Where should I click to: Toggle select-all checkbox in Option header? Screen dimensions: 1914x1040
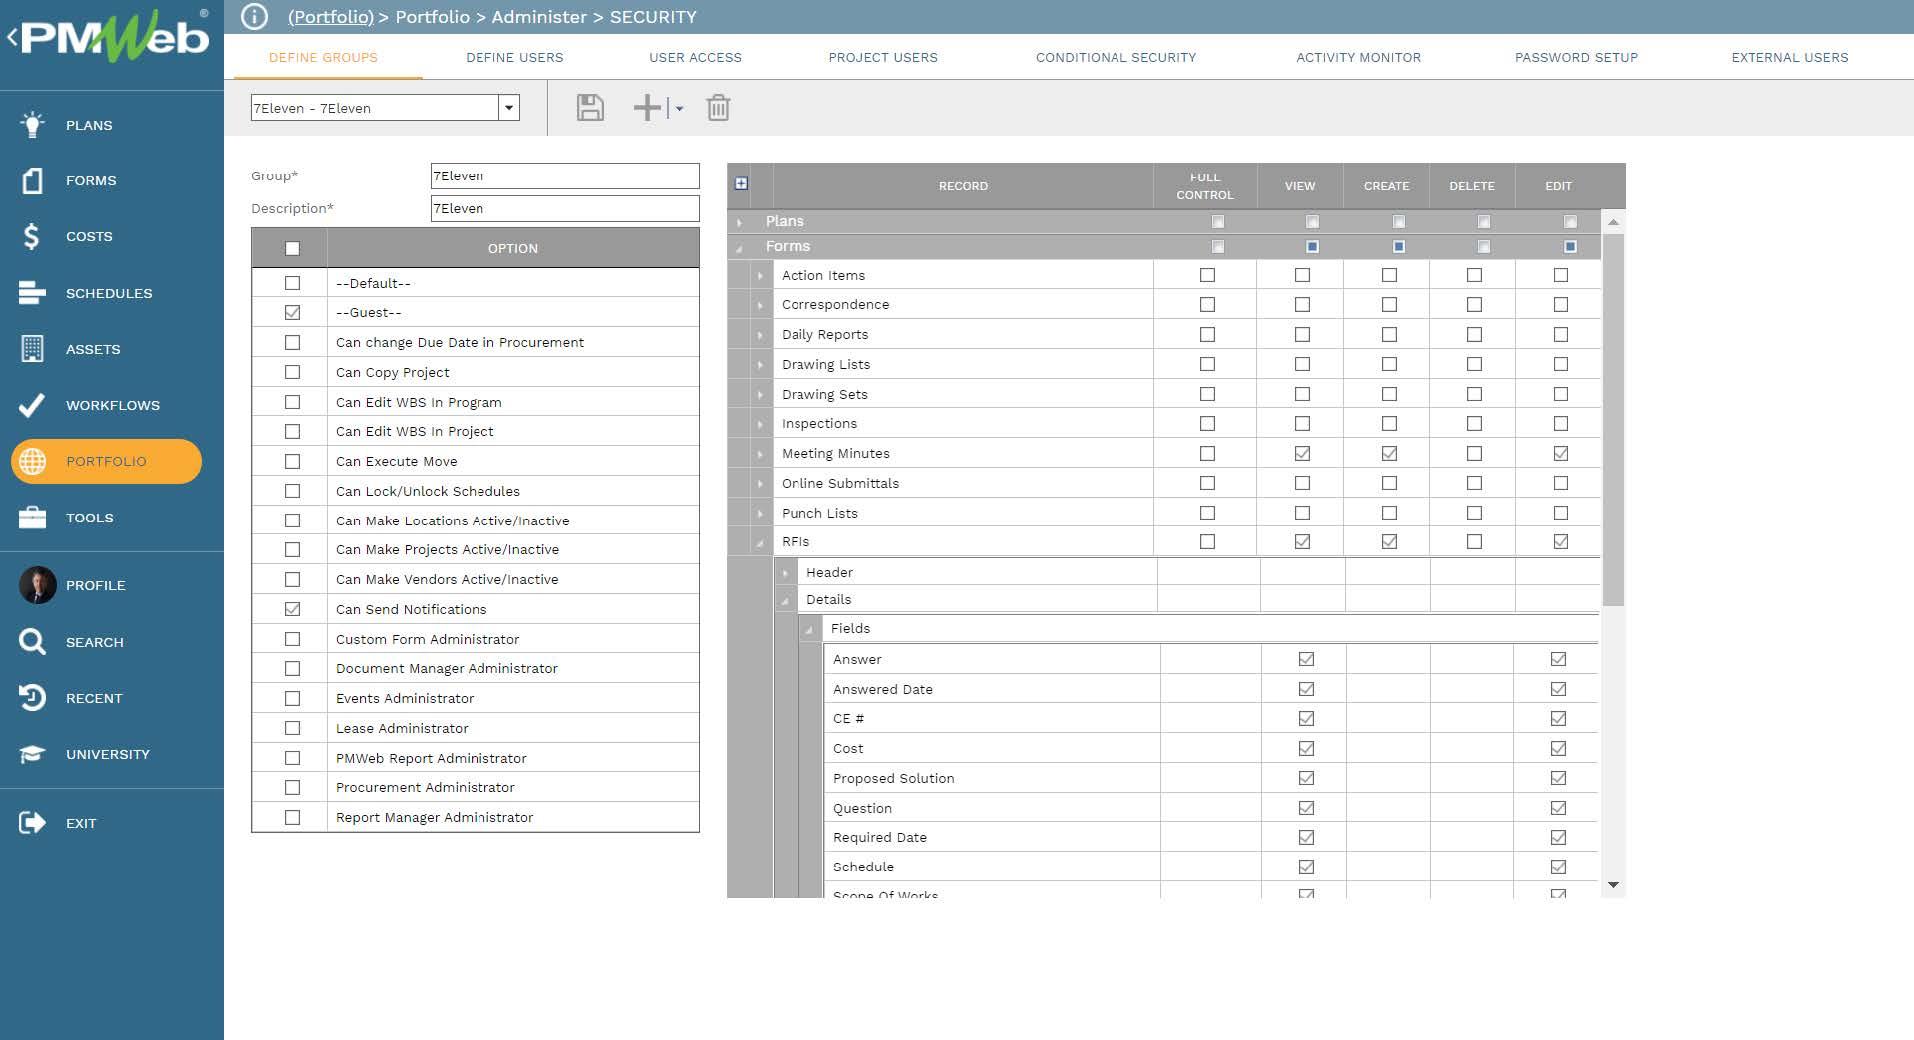point(292,248)
